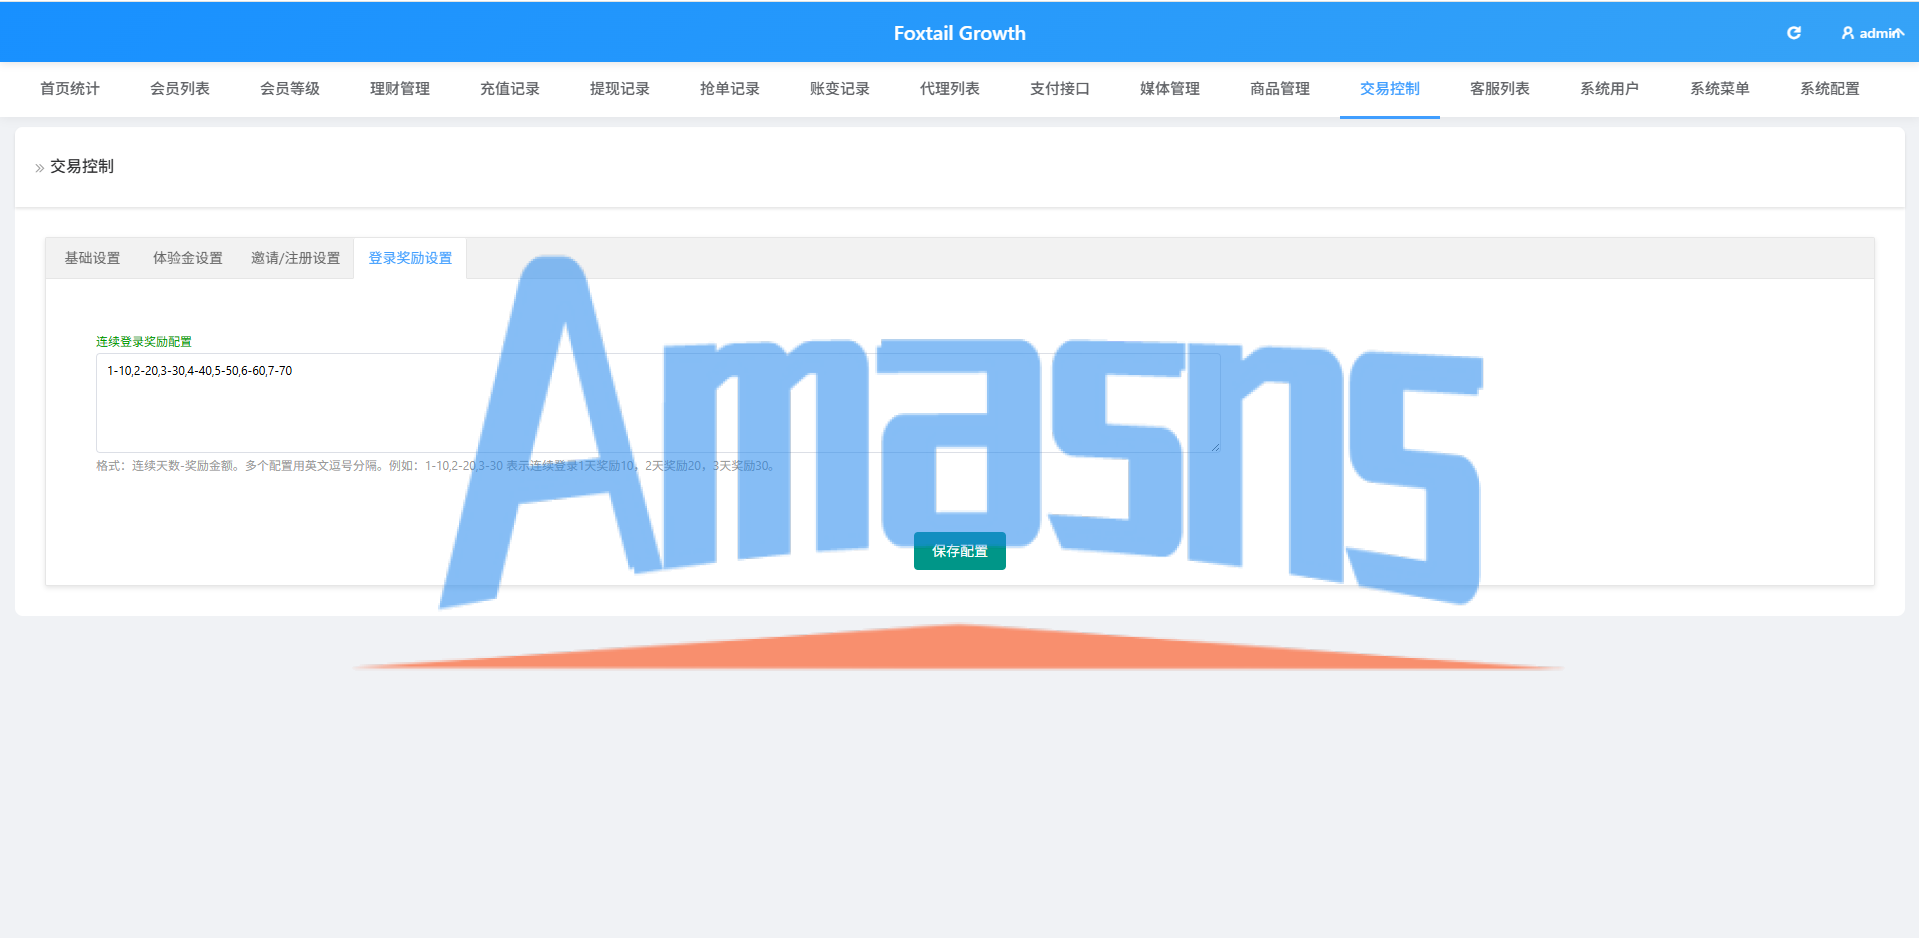This screenshot has height=938, width=1919.
Task: Click the refresh icon in header
Action: [1794, 33]
